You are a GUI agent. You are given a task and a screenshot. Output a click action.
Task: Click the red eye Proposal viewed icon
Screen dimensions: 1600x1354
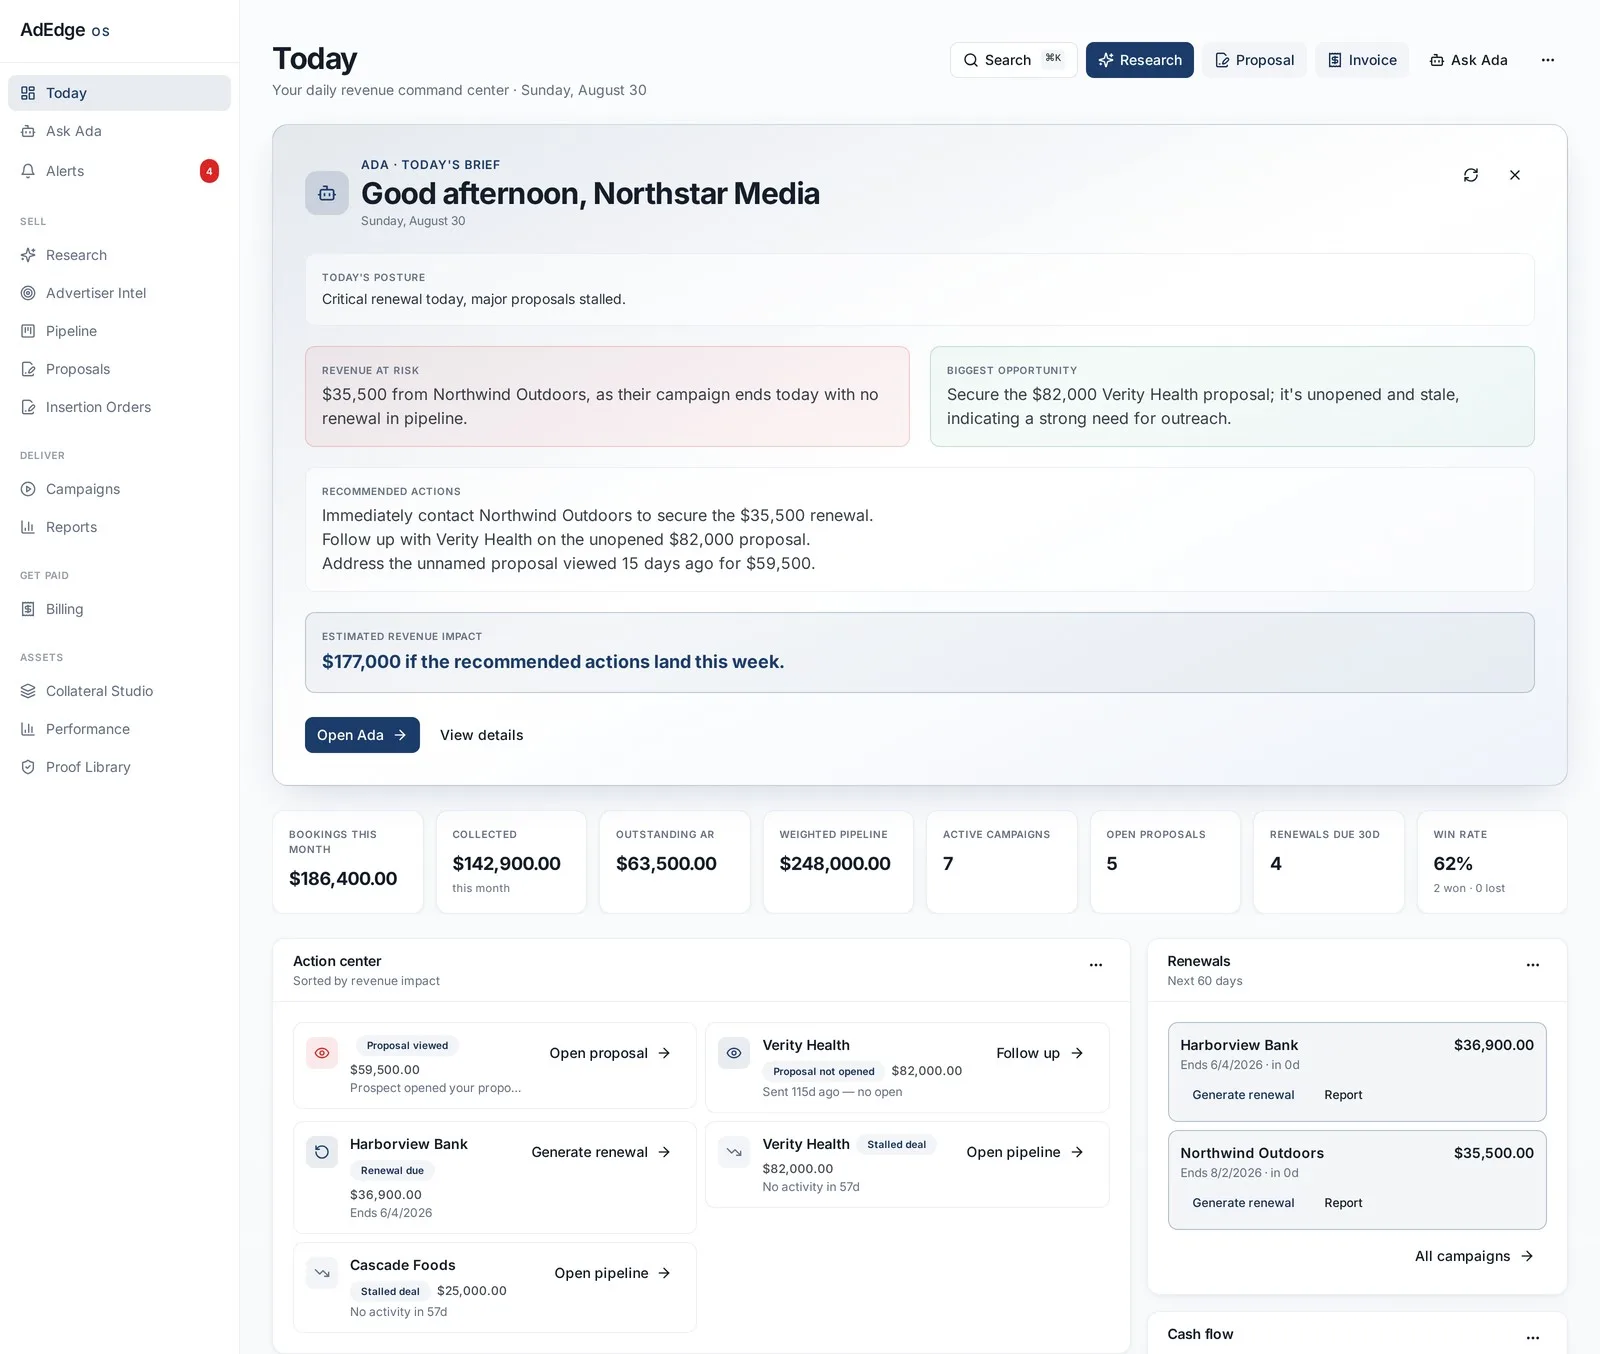(322, 1053)
